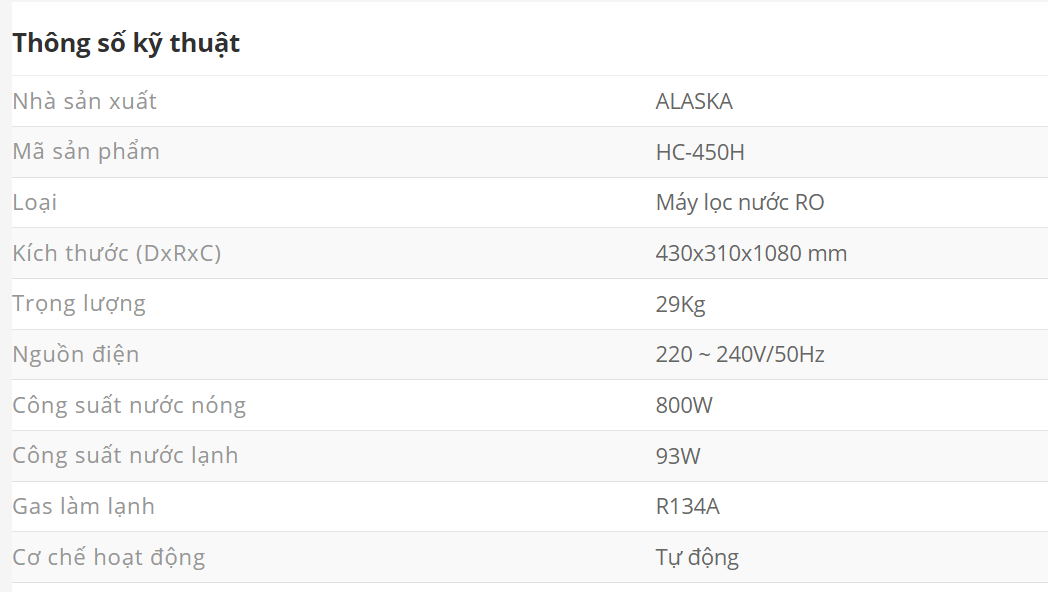The width and height of the screenshot is (1048, 592).
Task: Click the "Nguồn điện" label
Action: pyautogui.click(x=76, y=354)
